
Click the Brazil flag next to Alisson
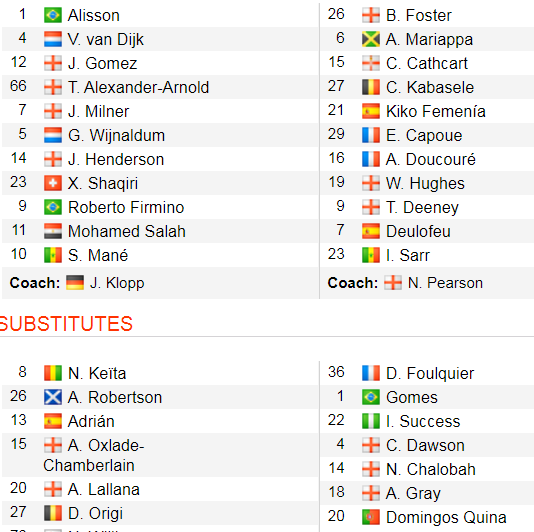click(53, 15)
